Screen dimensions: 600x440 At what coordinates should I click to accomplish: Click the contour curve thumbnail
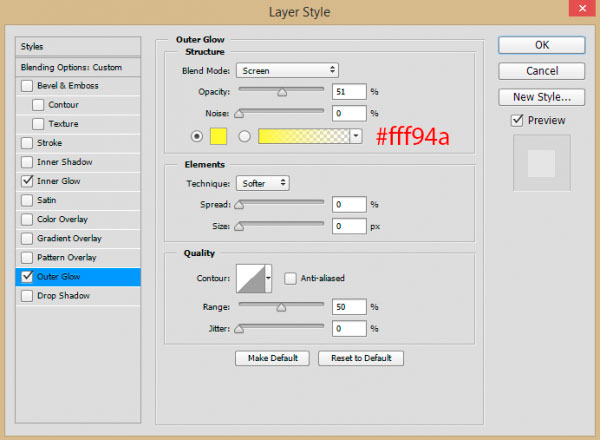tap(251, 279)
